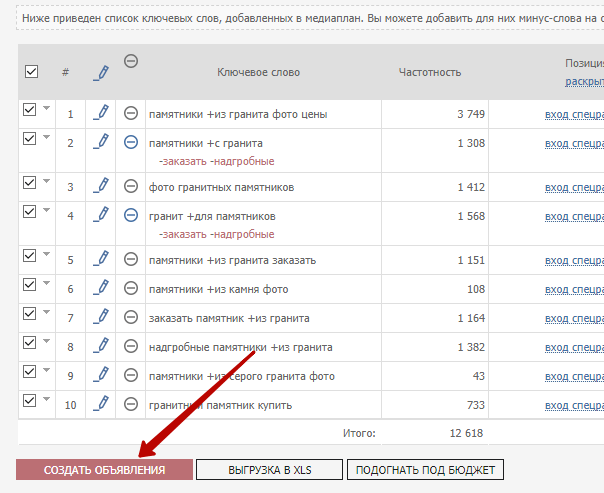Click the 'Подогнать под бюджет' button
This screenshot has width=604, height=493.
point(425,470)
